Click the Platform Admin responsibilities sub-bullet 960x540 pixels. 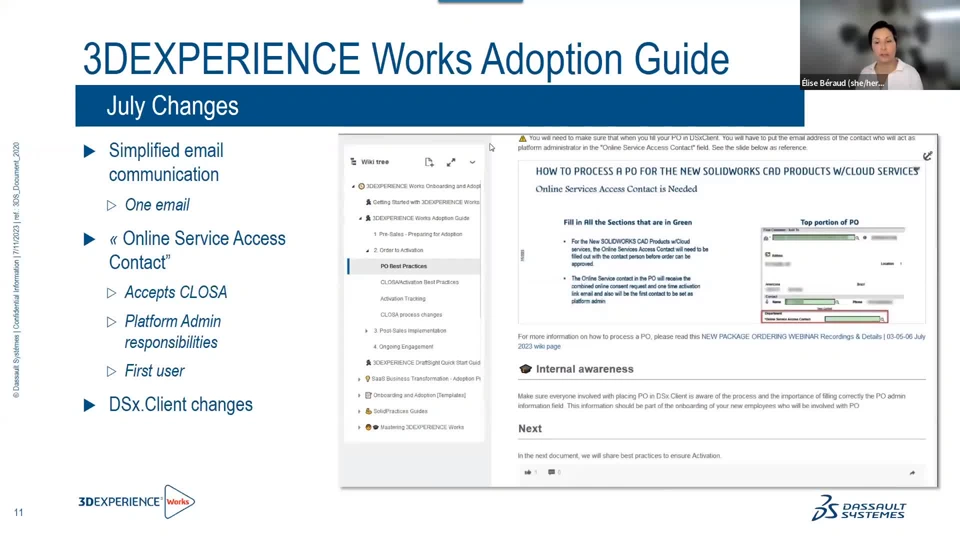tap(173, 332)
